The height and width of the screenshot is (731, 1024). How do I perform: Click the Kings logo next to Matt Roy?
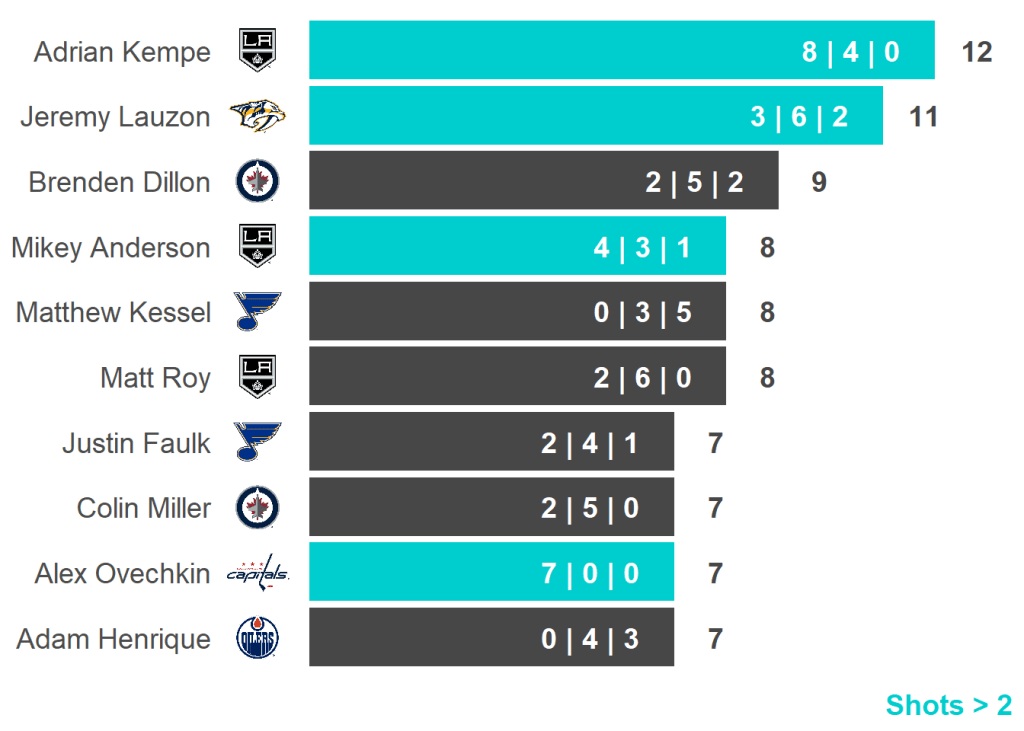click(257, 377)
